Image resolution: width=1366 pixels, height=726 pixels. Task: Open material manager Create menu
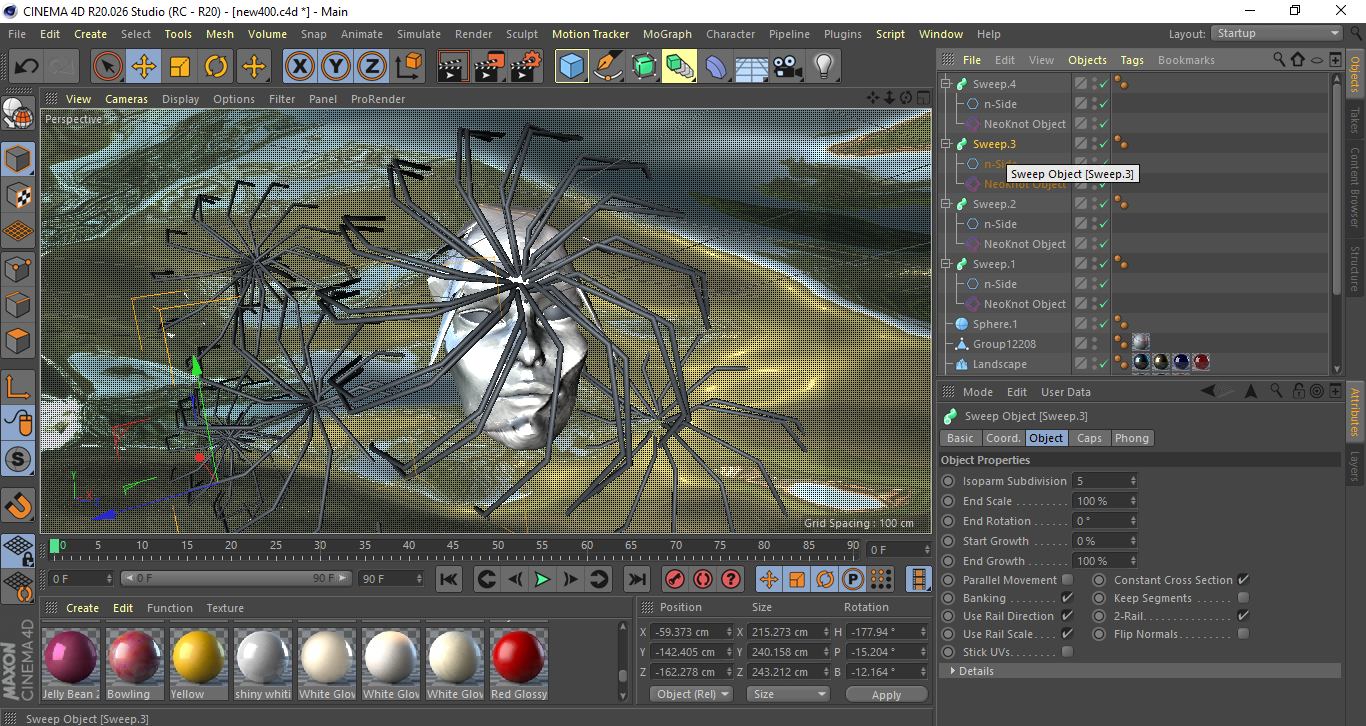pyautogui.click(x=82, y=608)
